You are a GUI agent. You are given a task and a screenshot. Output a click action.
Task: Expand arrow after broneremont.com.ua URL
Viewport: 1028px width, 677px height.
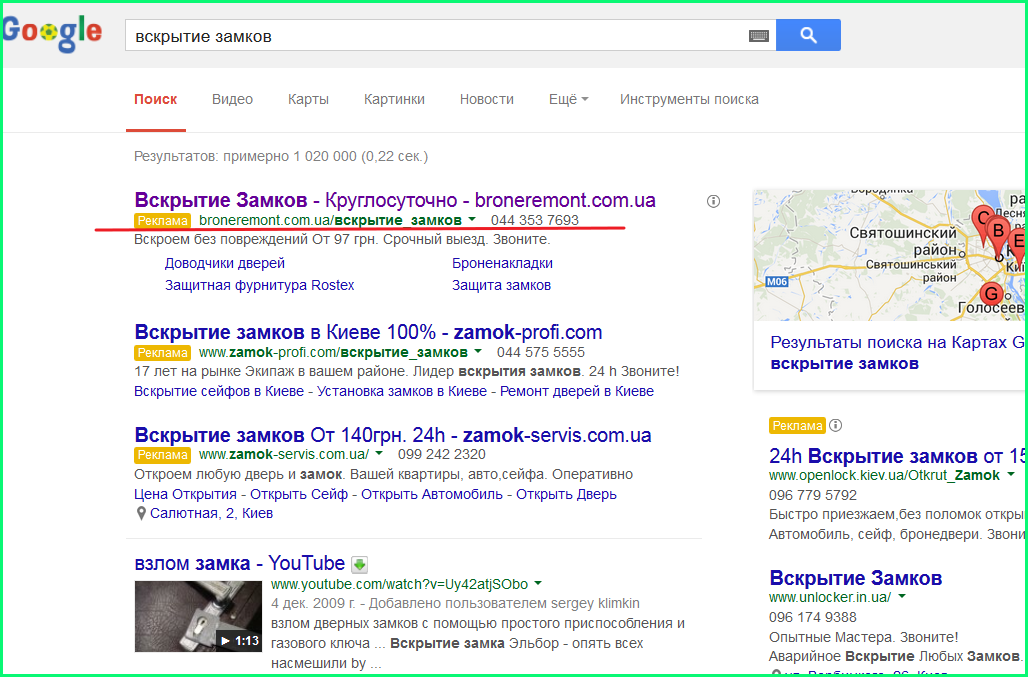473,220
